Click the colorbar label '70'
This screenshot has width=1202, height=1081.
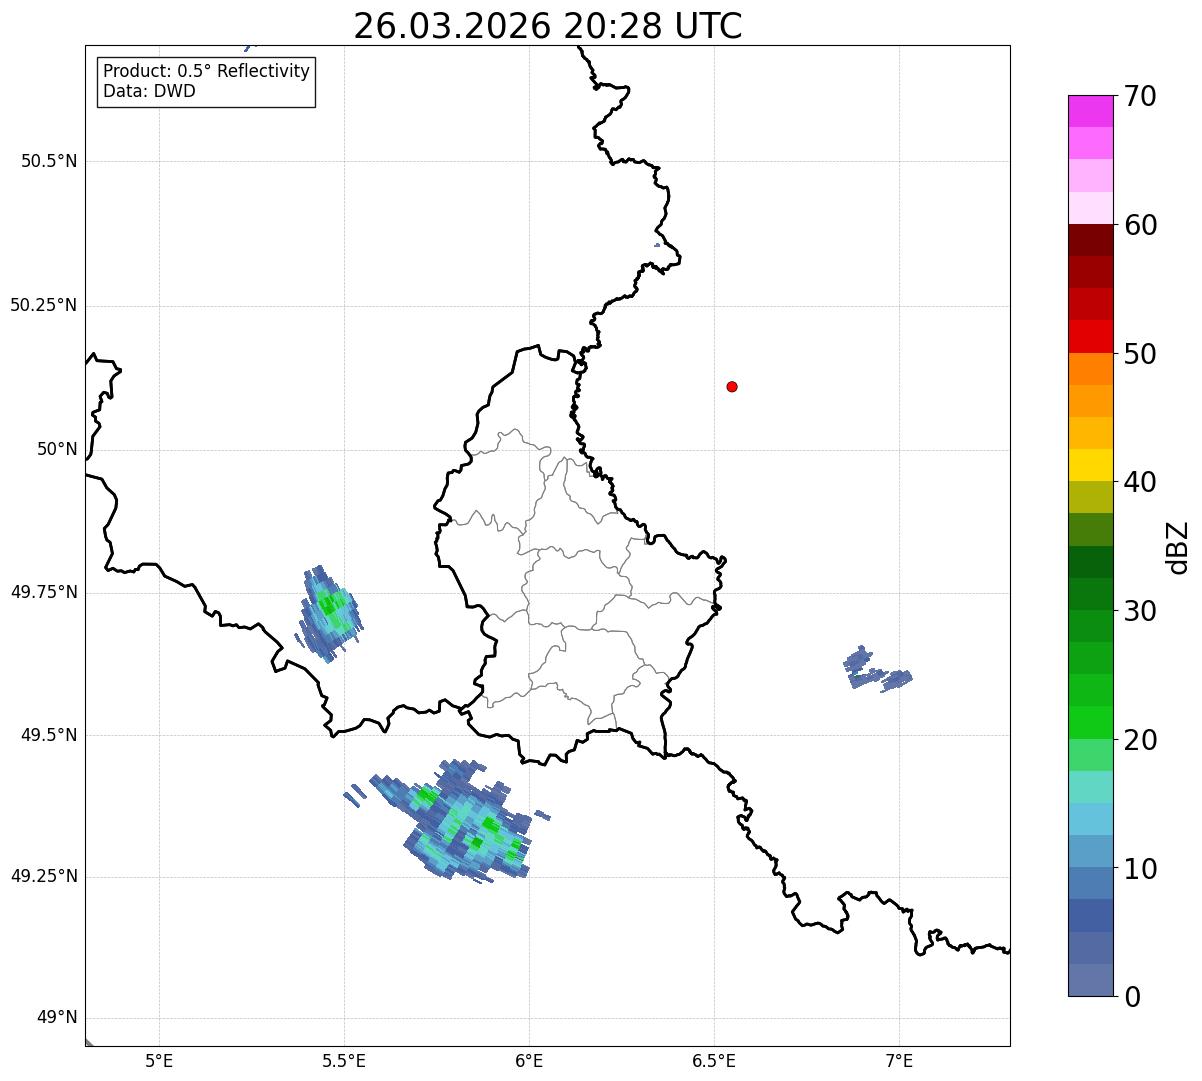tap(1140, 97)
